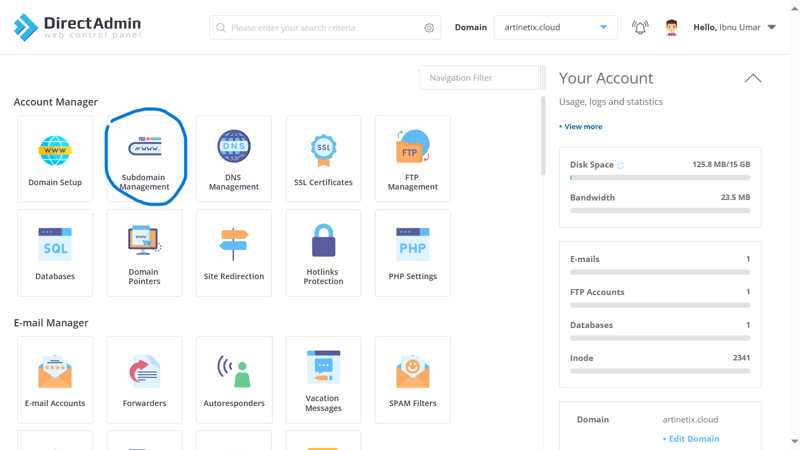
Task: Collapse the Your Account panel
Action: (x=753, y=78)
